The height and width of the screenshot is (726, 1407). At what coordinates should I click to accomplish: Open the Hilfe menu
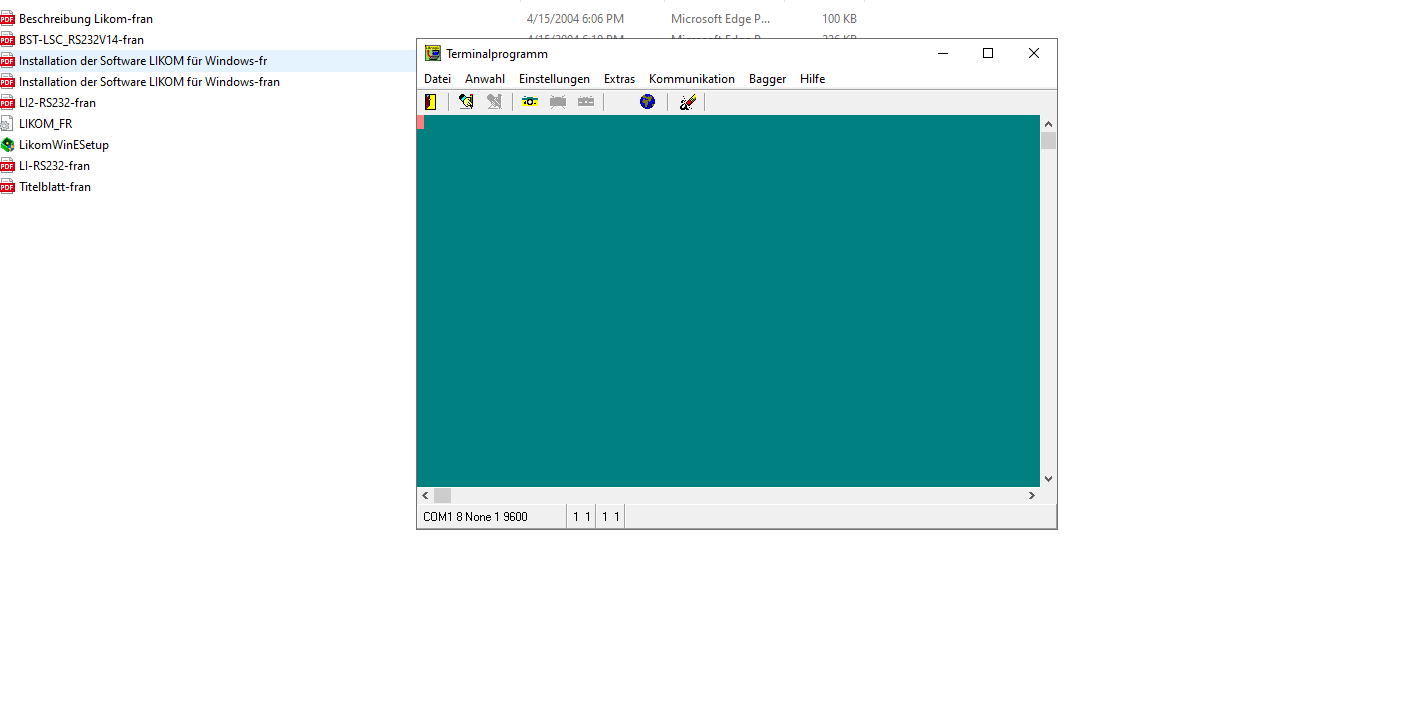point(812,79)
